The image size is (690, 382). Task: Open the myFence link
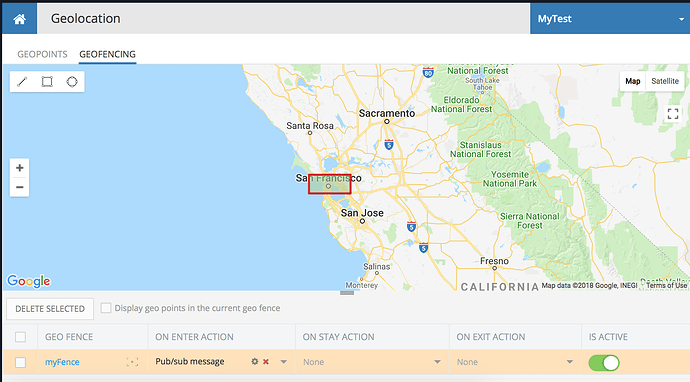click(62, 362)
